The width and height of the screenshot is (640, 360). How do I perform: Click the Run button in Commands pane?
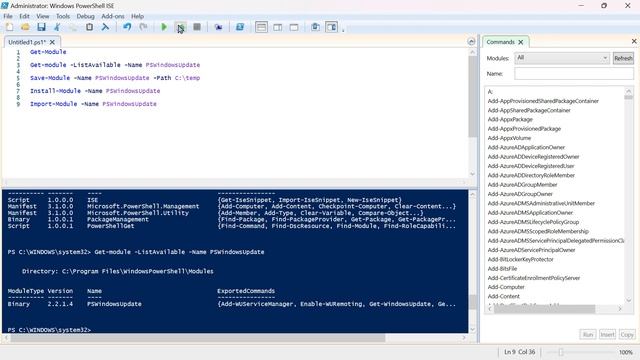point(588,335)
